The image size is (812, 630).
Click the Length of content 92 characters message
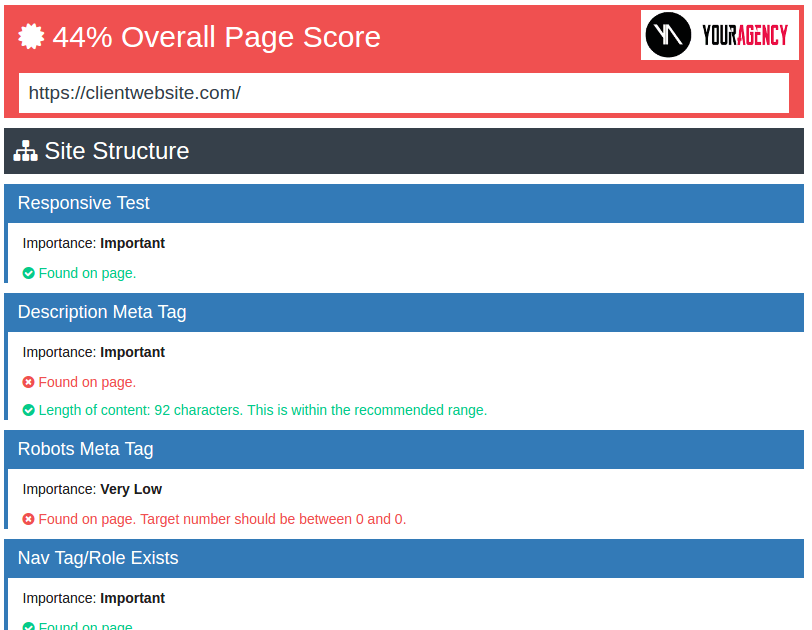[x=262, y=410]
